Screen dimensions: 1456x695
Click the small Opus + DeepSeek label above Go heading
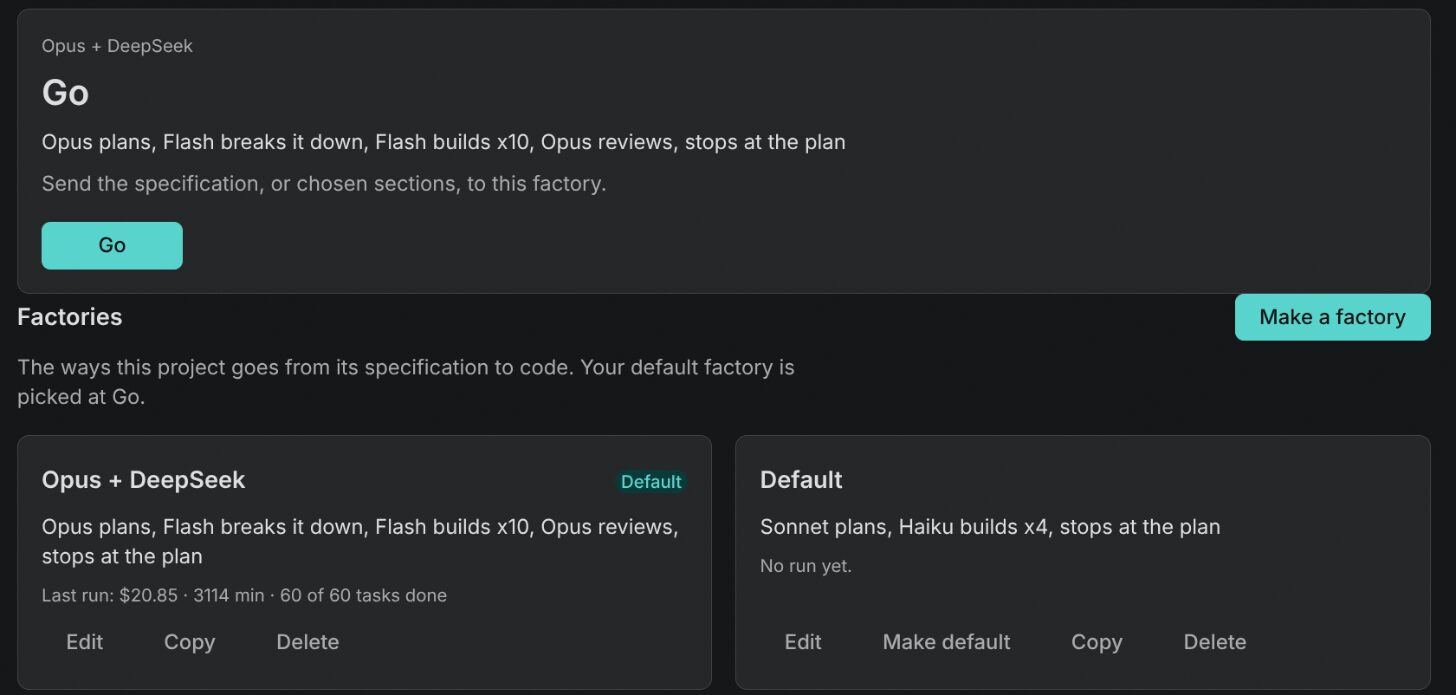point(117,46)
